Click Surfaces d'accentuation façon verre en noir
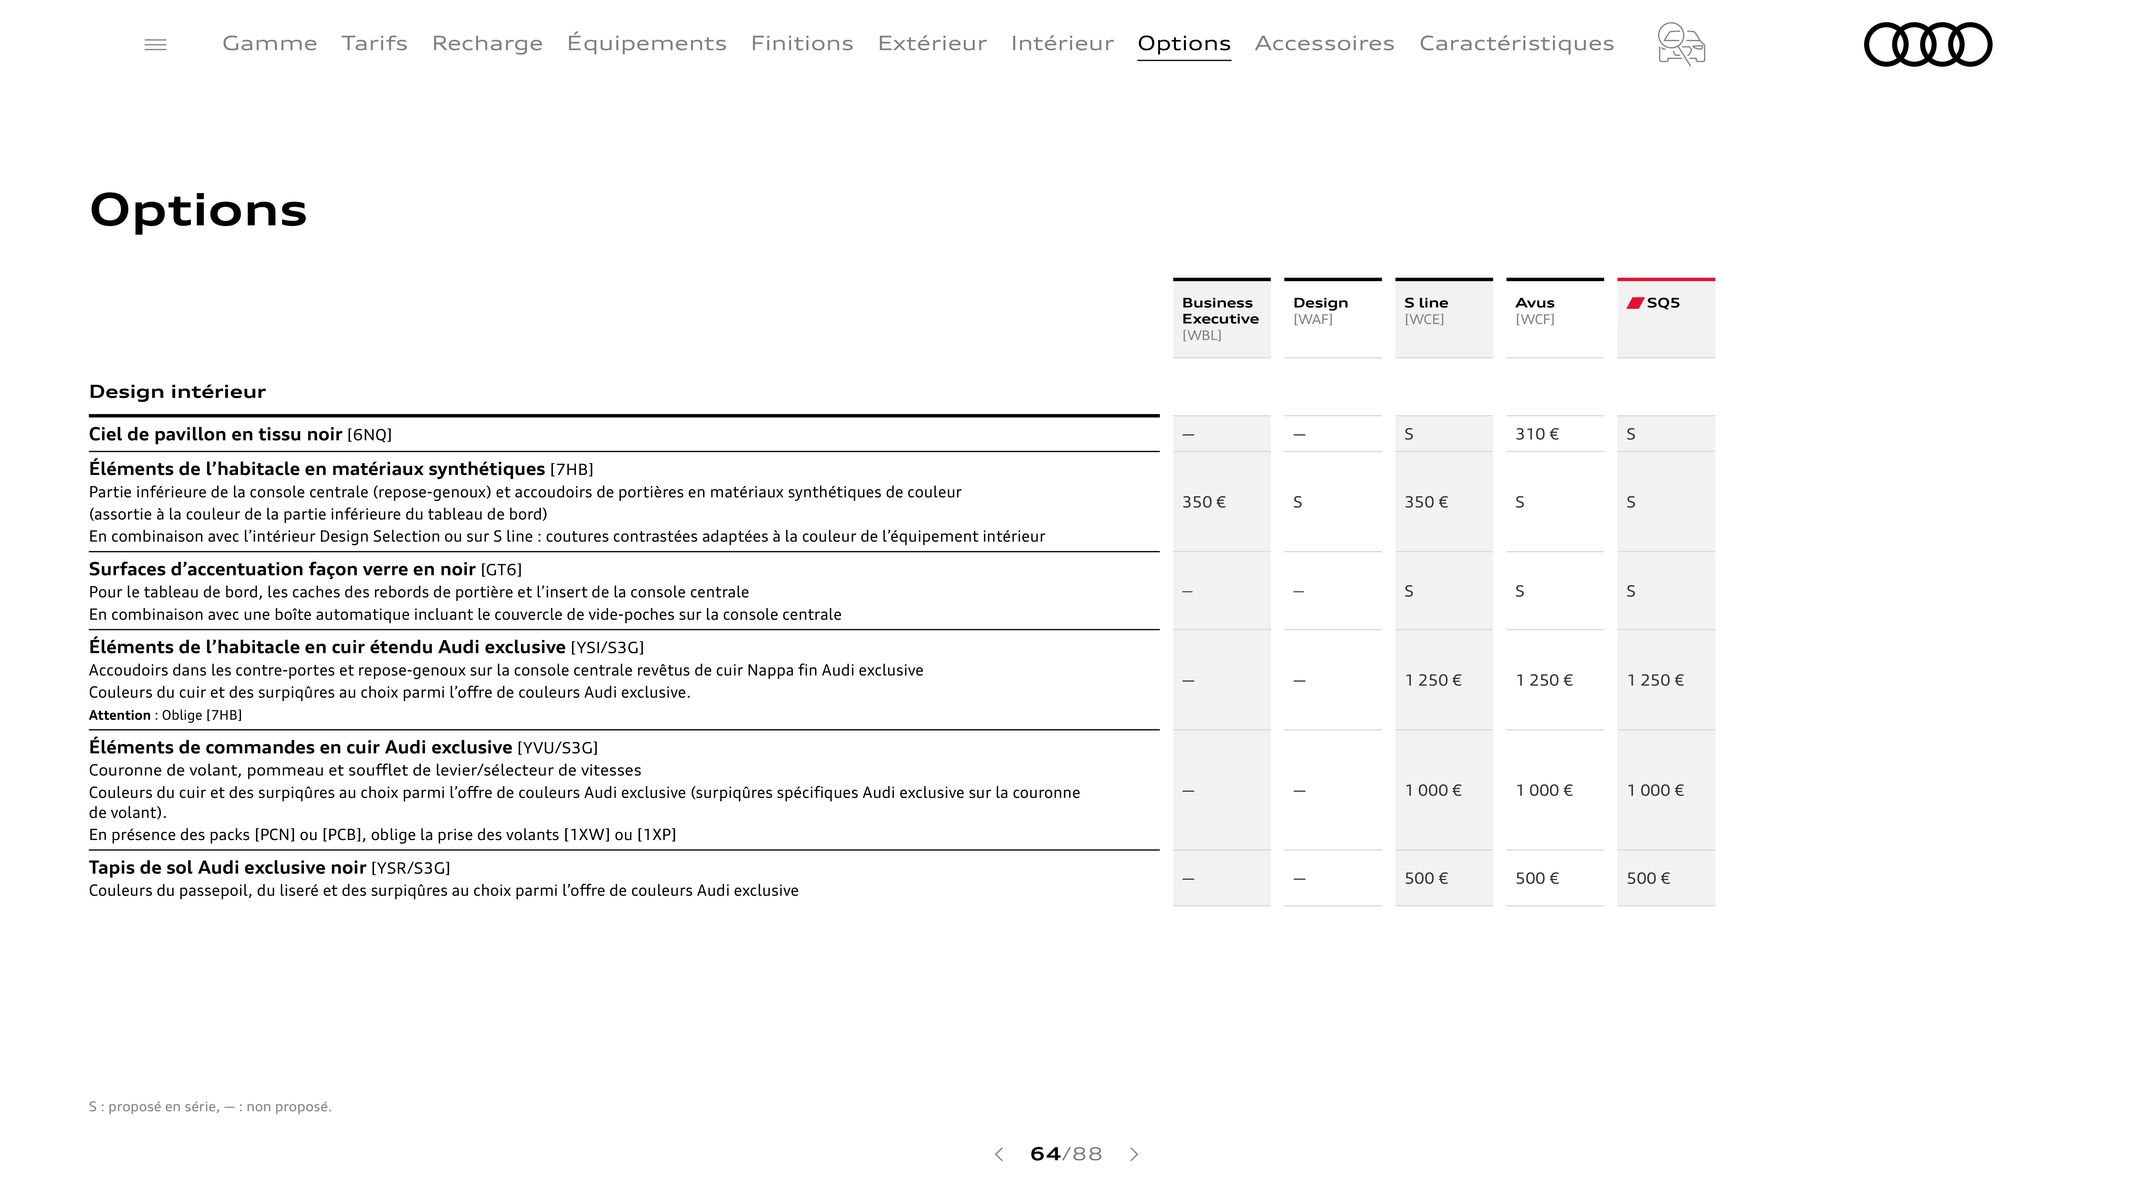 point(282,569)
